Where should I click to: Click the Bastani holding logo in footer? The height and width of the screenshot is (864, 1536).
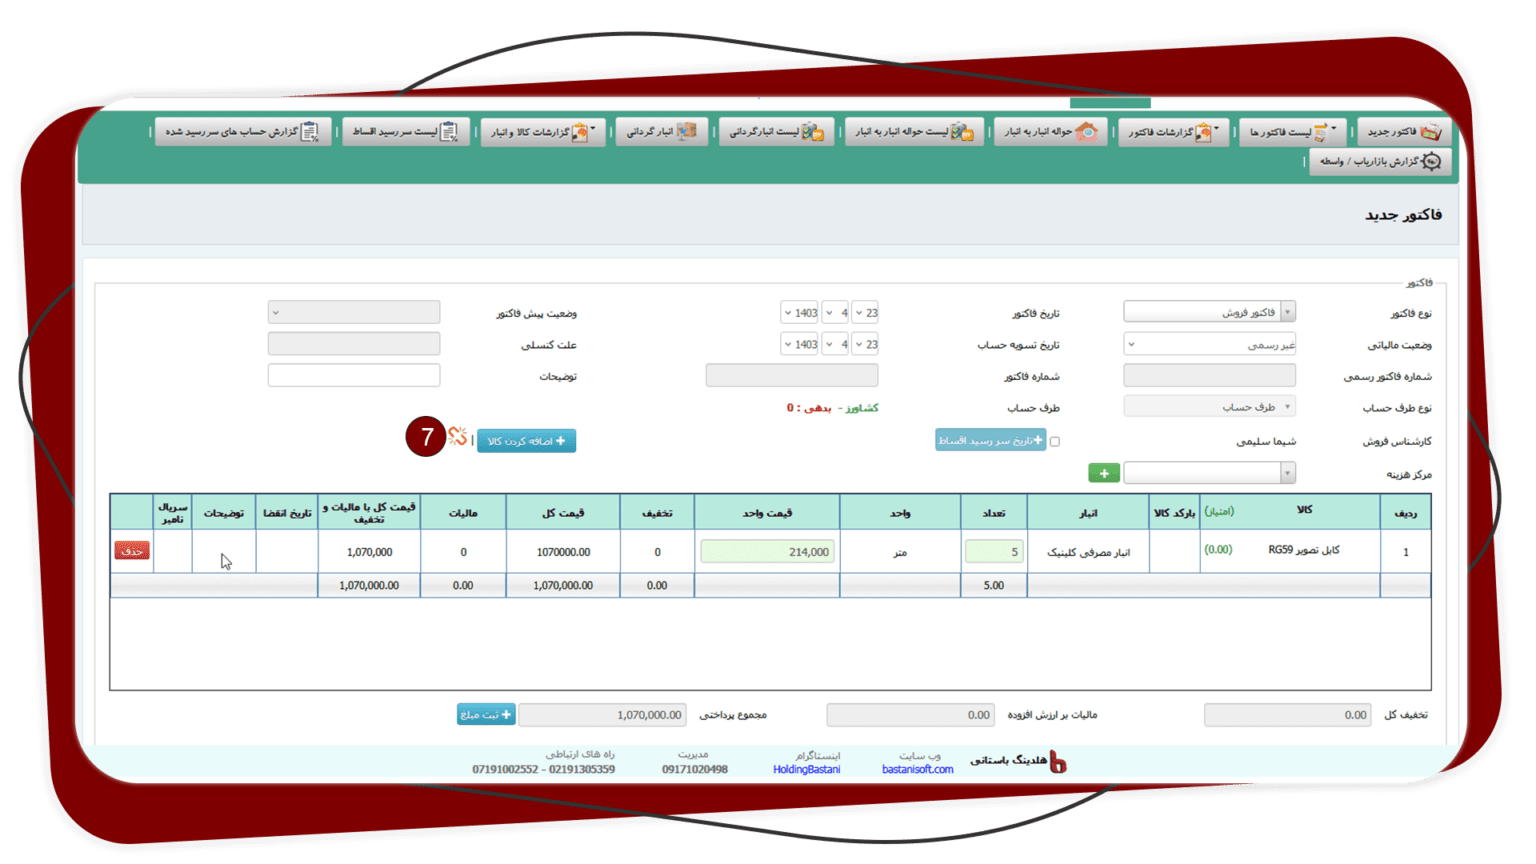pyautogui.click(x=1057, y=762)
